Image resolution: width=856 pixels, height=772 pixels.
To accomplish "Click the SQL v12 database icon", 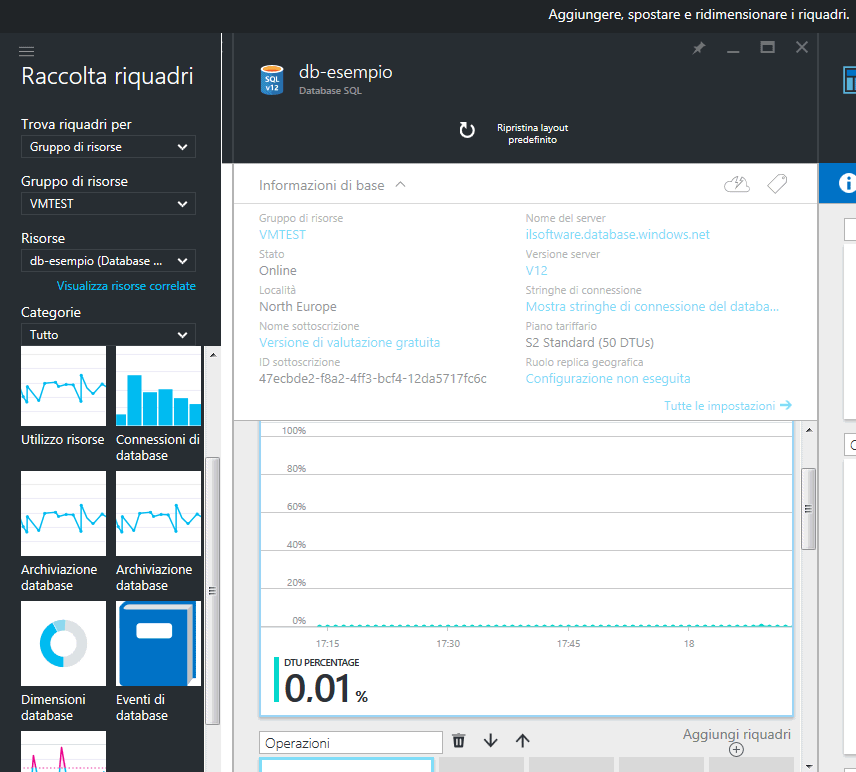I will click(272, 80).
